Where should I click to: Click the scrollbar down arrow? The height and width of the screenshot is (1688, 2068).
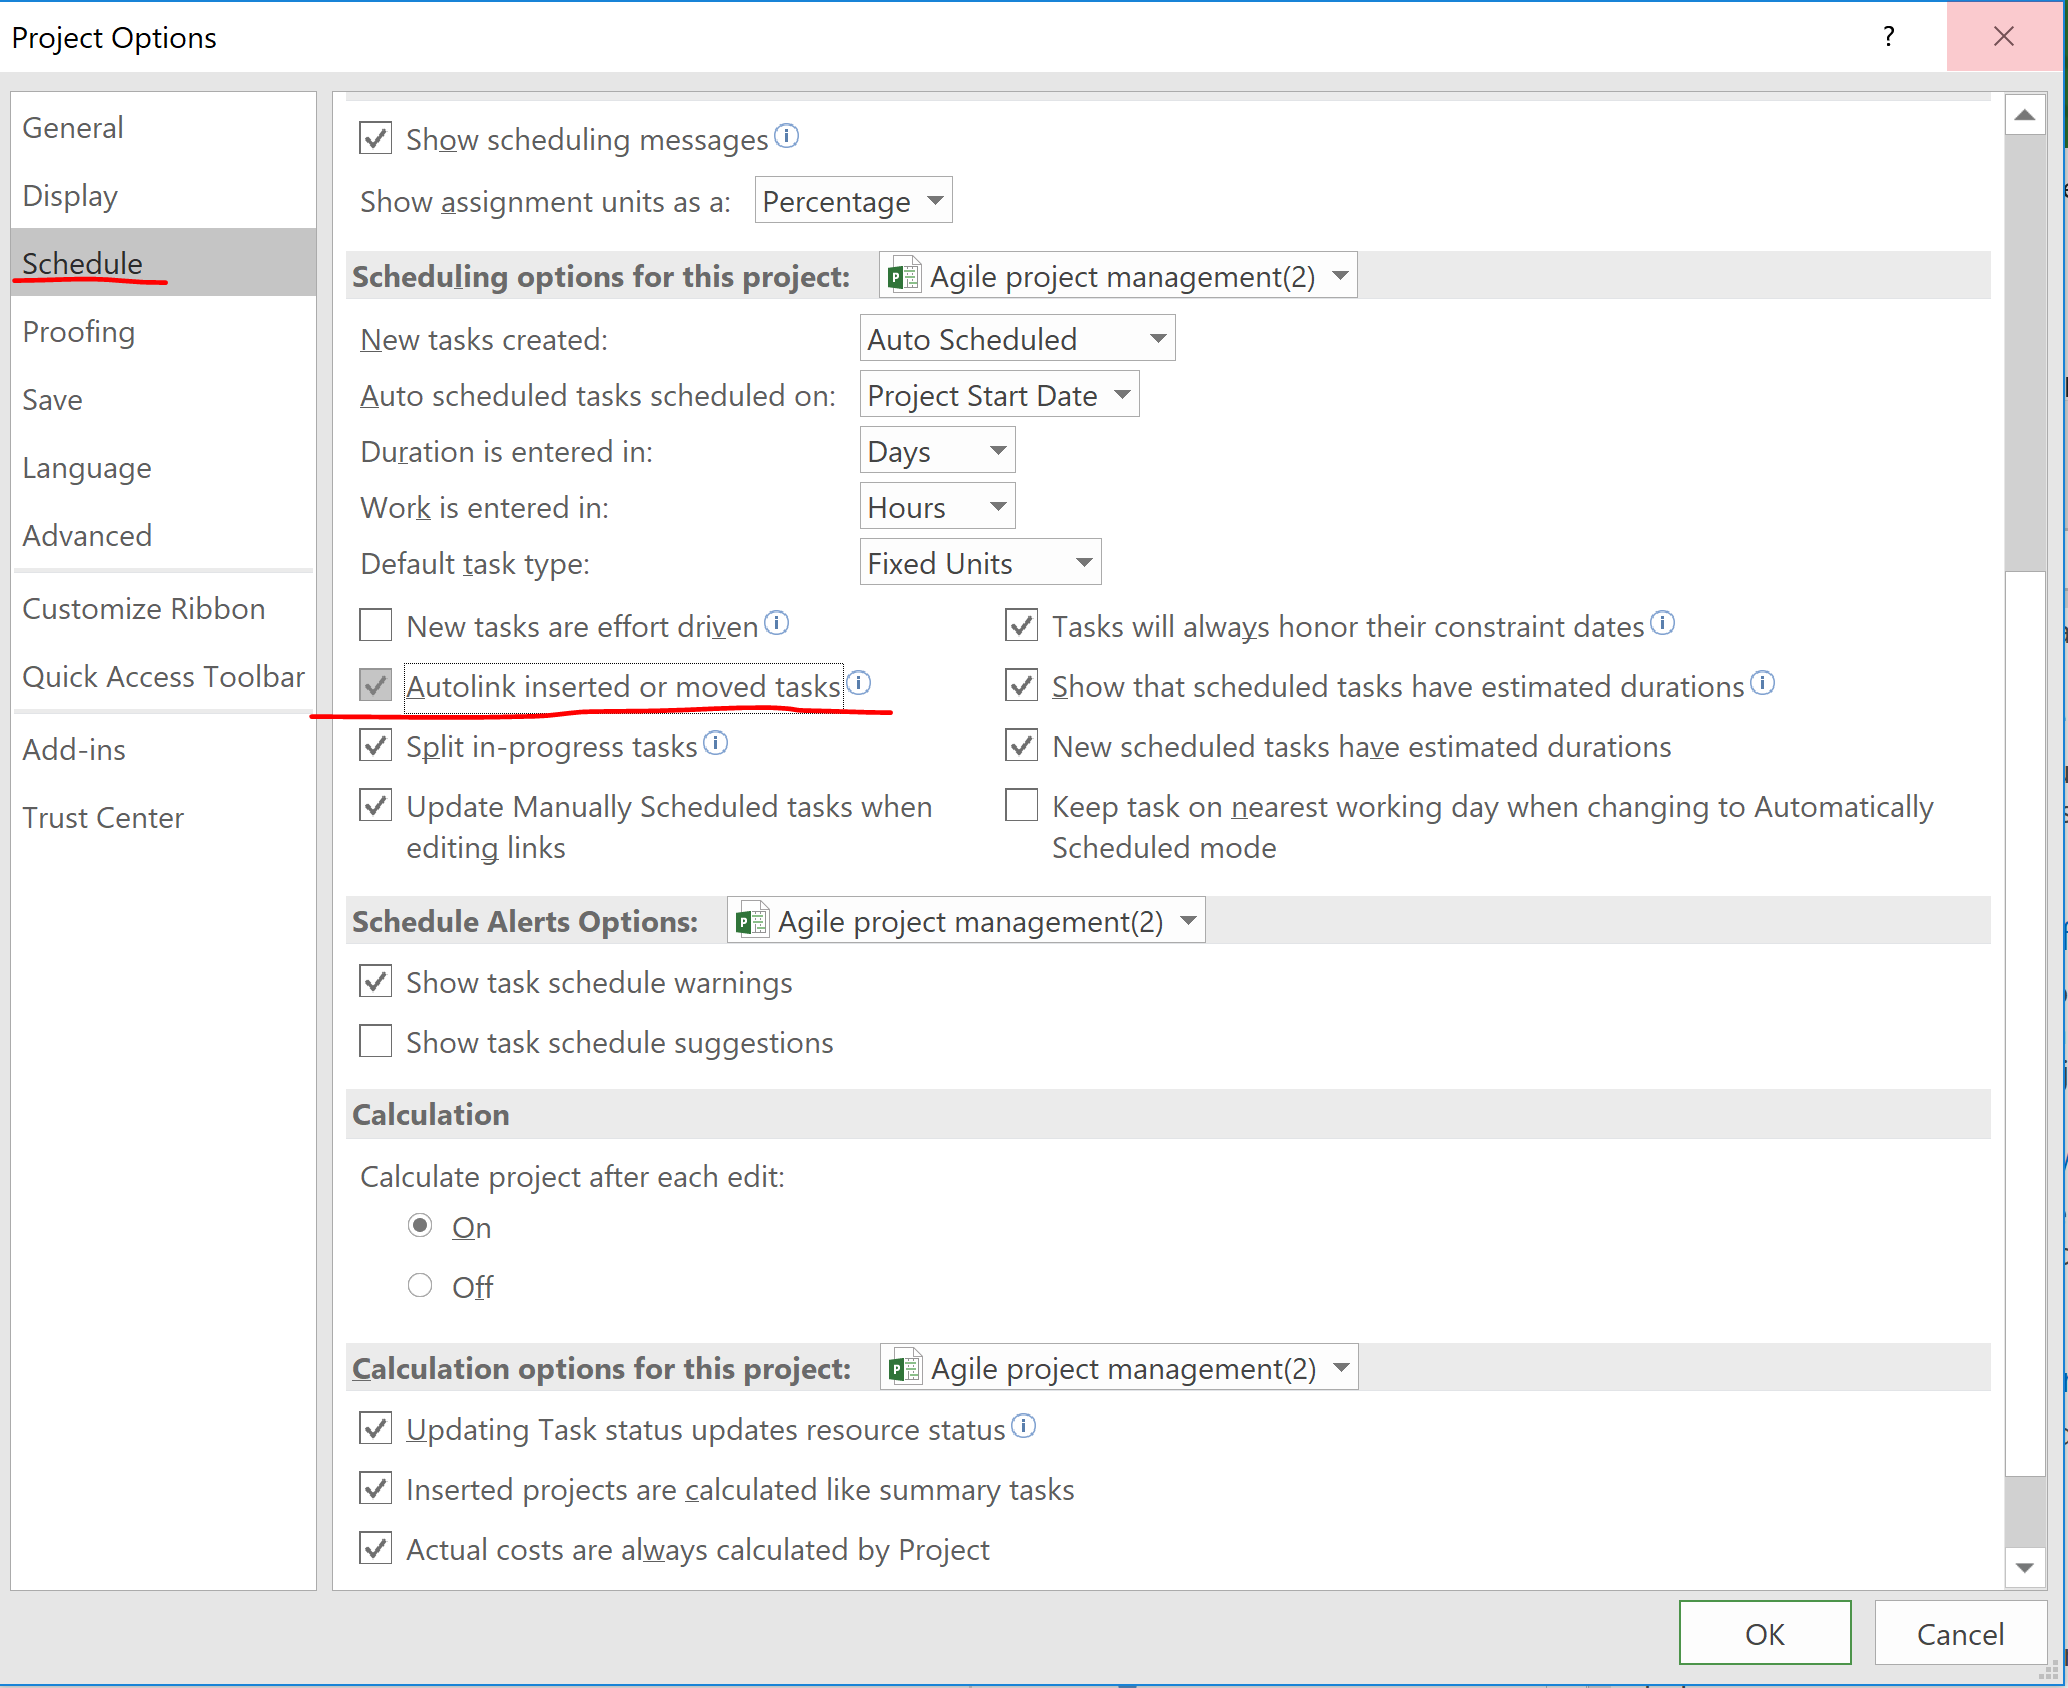(2024, 1568)
